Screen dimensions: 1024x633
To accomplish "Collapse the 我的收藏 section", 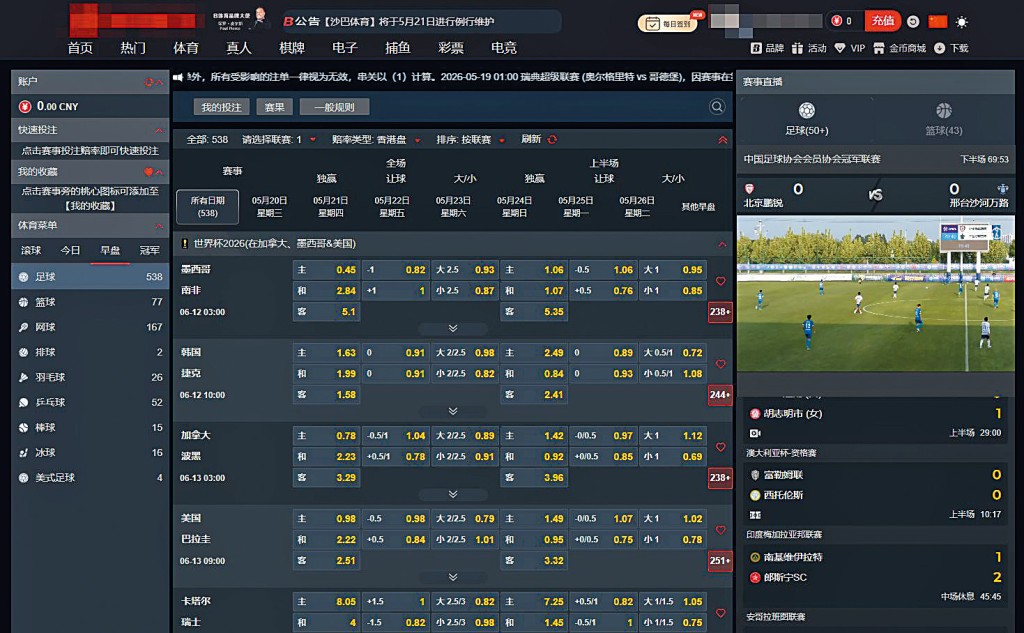I will 160,172.
